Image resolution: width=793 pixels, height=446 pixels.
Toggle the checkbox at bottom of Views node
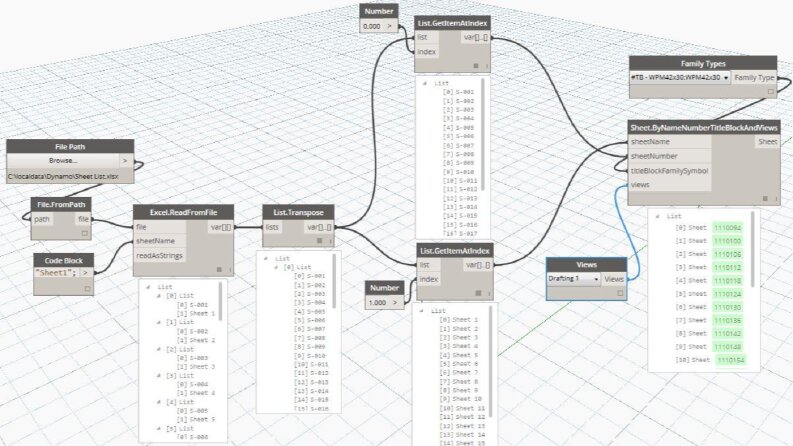click(621, 293)
